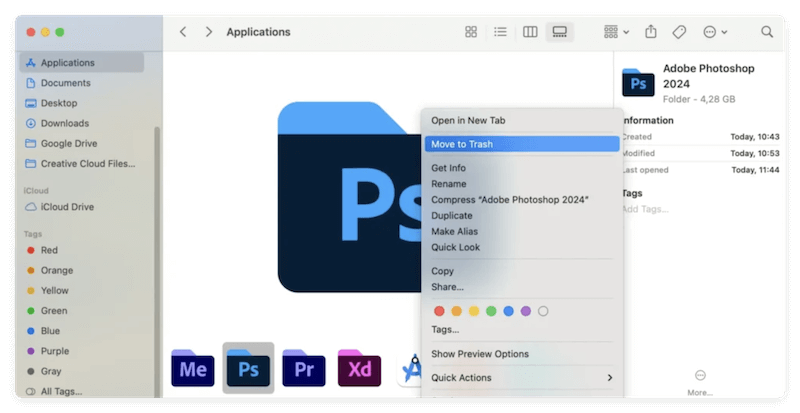Switch to icon grid view
Viewport: 800px width, 413px height.
(x=471, y=32)
